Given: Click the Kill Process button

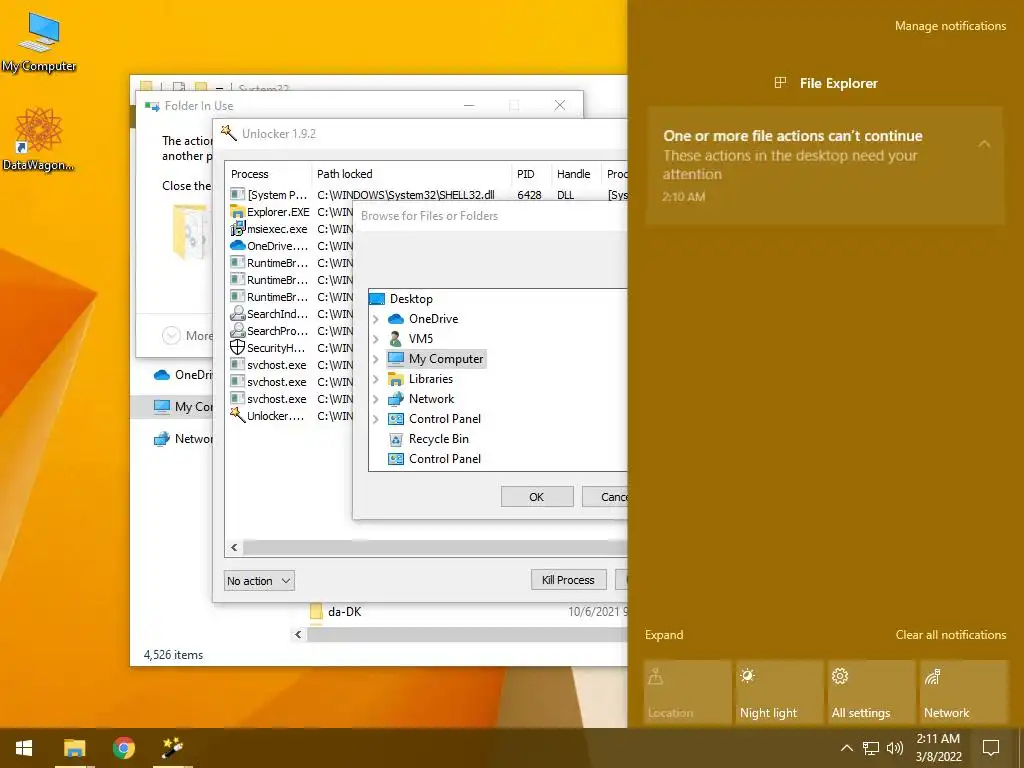Looking at the screenshot, I should 568,580.
